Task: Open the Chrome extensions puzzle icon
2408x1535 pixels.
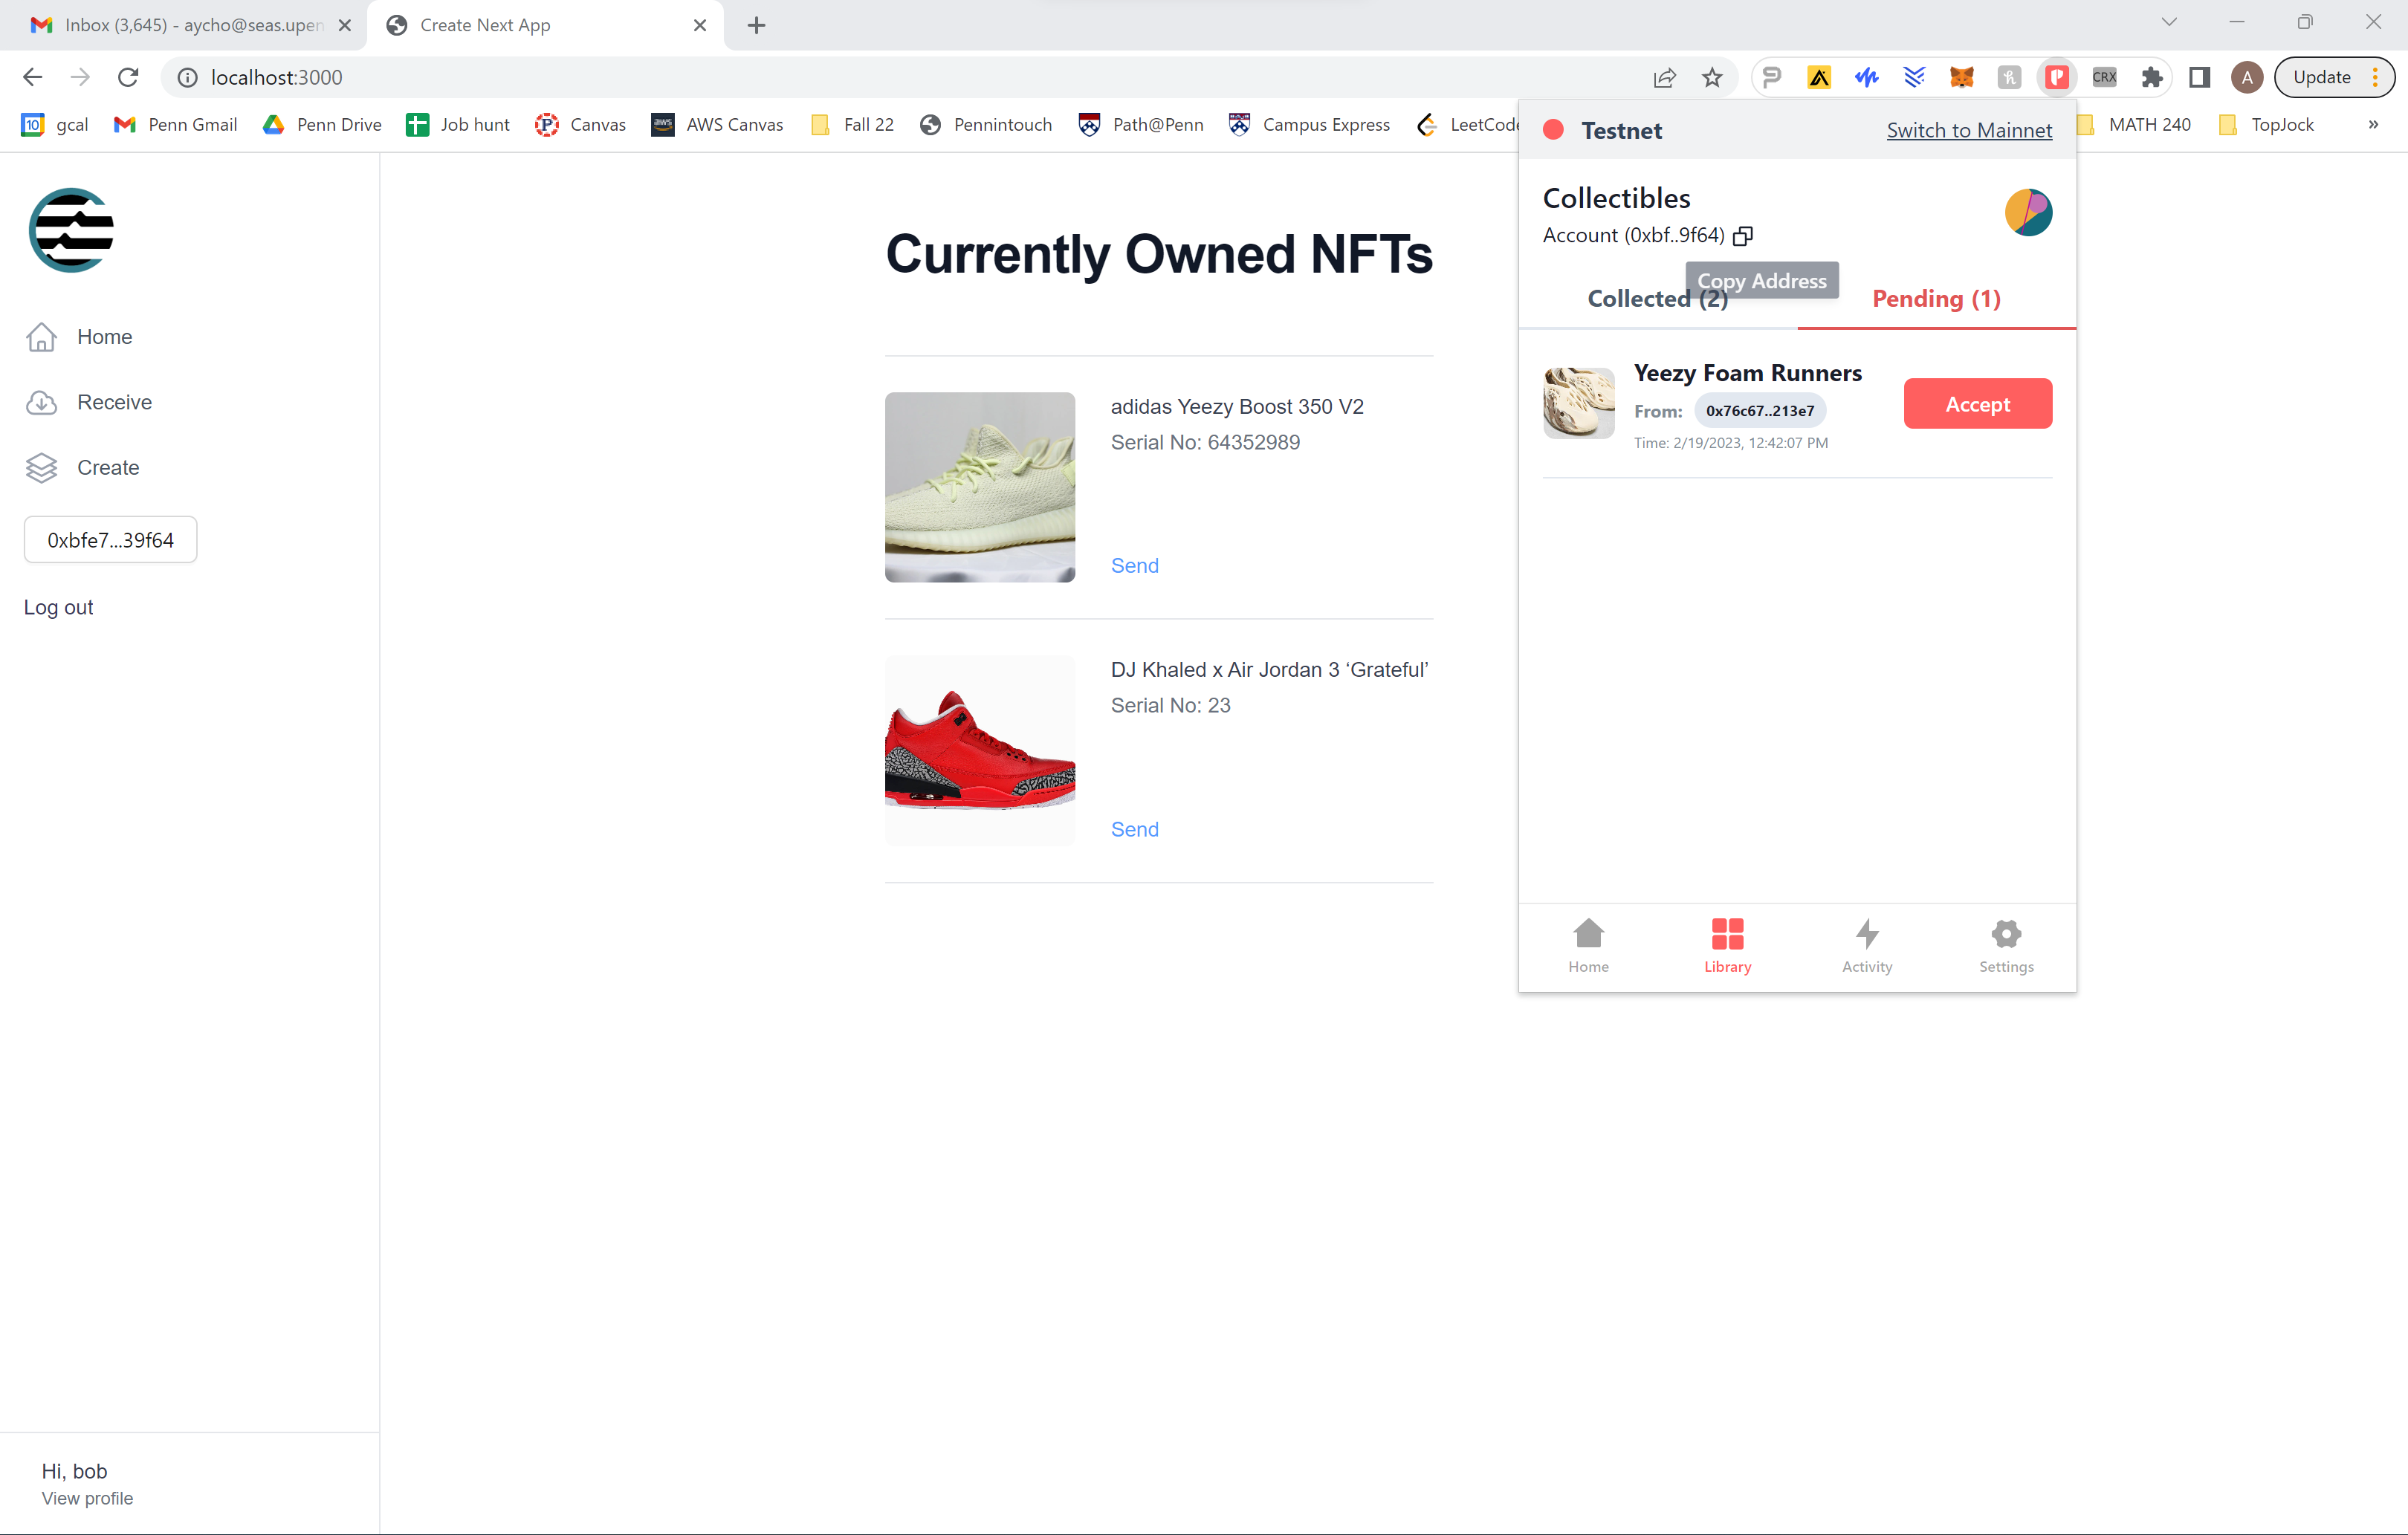Action: 2151,77
